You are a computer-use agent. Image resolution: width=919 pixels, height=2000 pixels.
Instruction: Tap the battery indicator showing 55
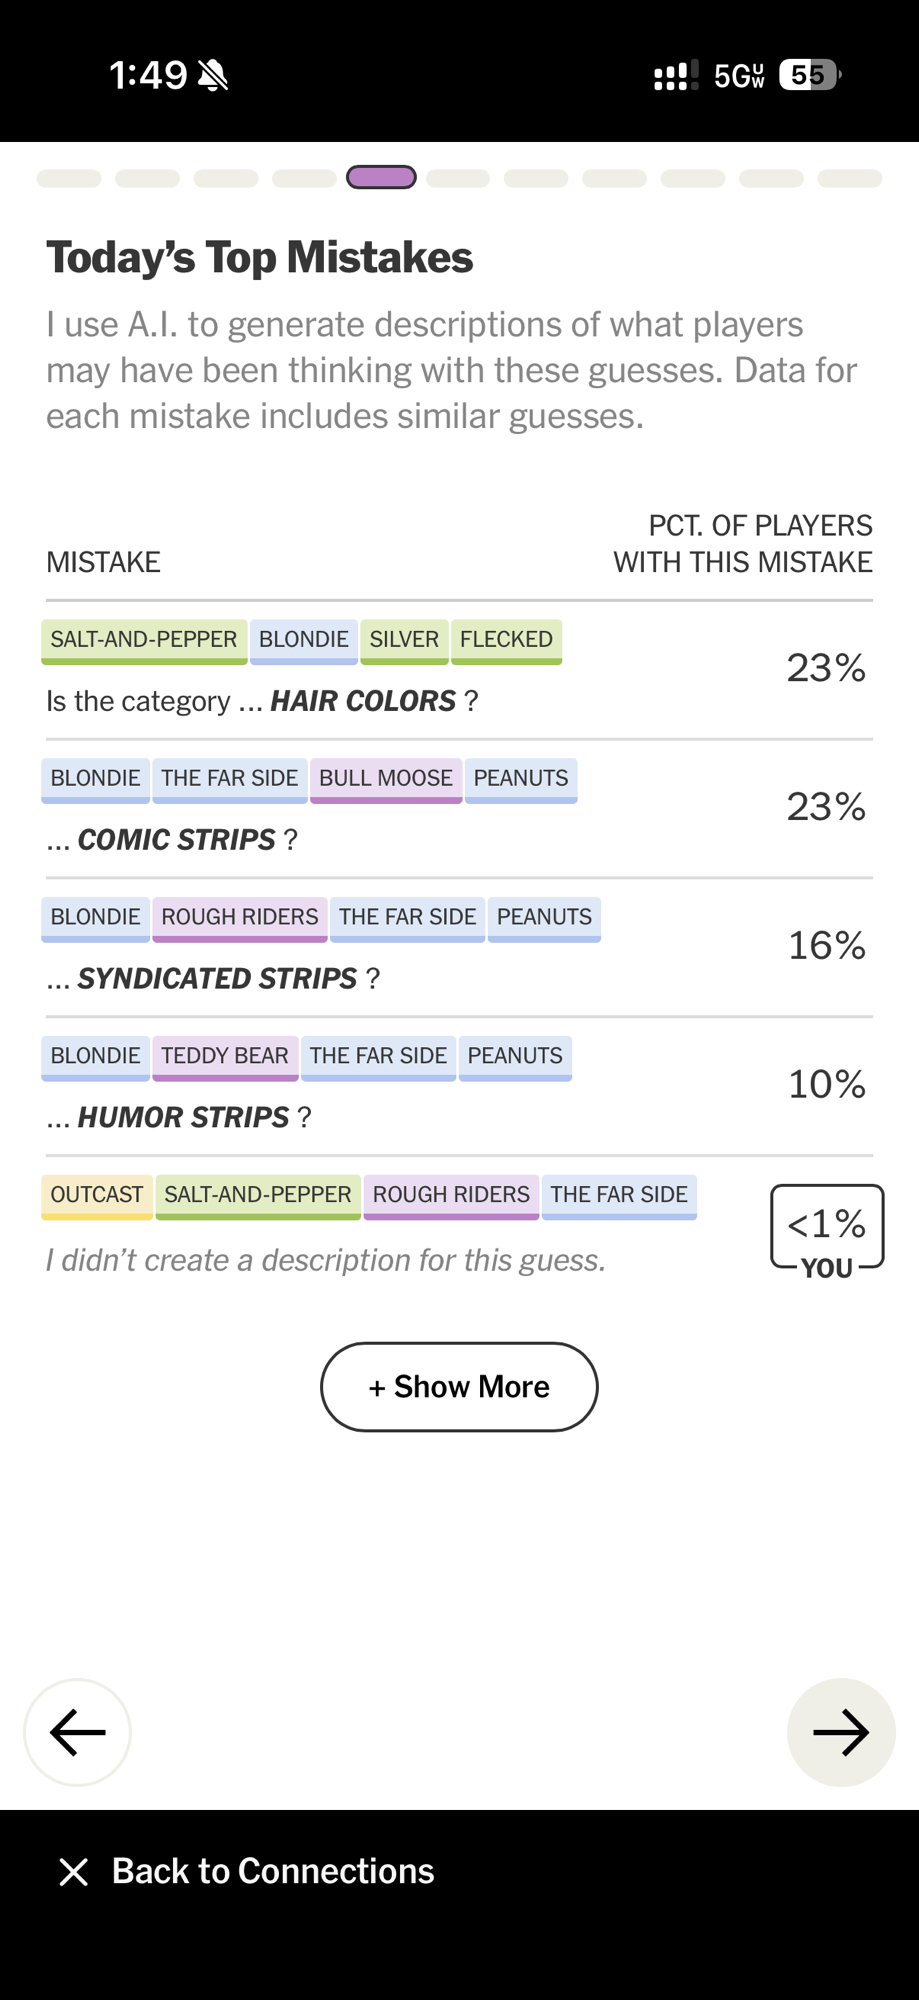(x=809, y=75)
